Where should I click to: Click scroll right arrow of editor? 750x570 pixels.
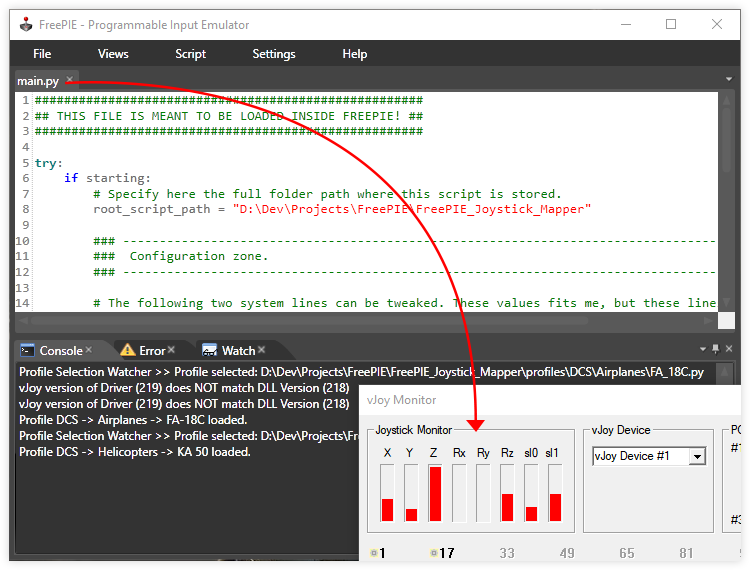(x=708, y=320)
